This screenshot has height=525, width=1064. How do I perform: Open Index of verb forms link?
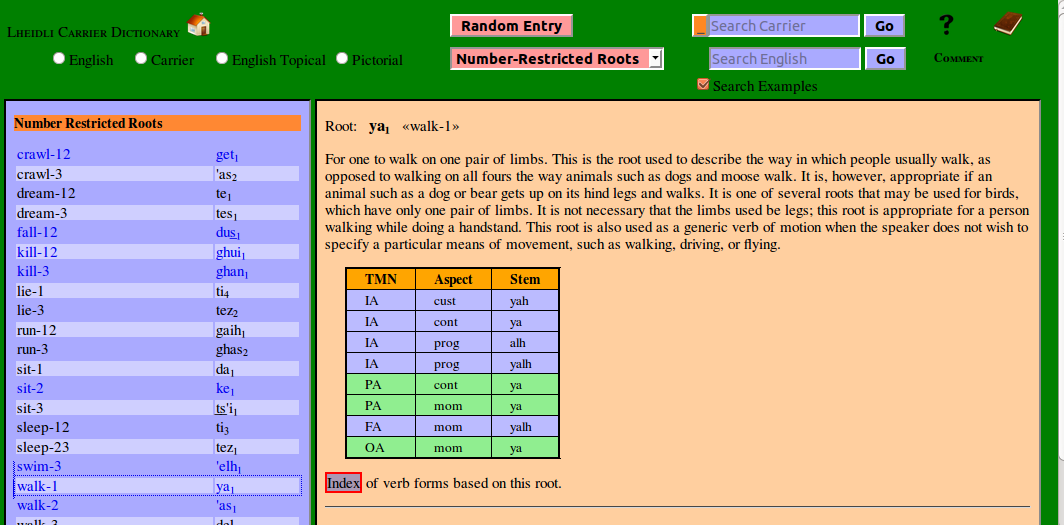pyautogui.click(x=343, y=483)
